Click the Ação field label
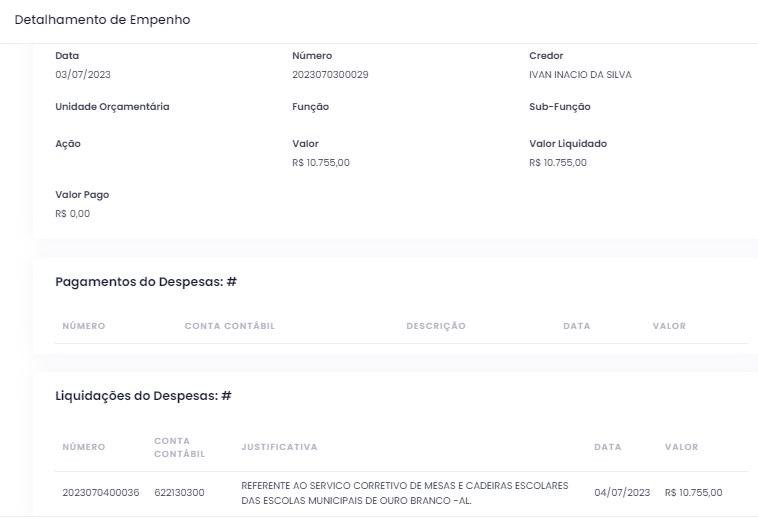This screenshot has height=519, width=758. pyautogui.click(x=68, y=144)
